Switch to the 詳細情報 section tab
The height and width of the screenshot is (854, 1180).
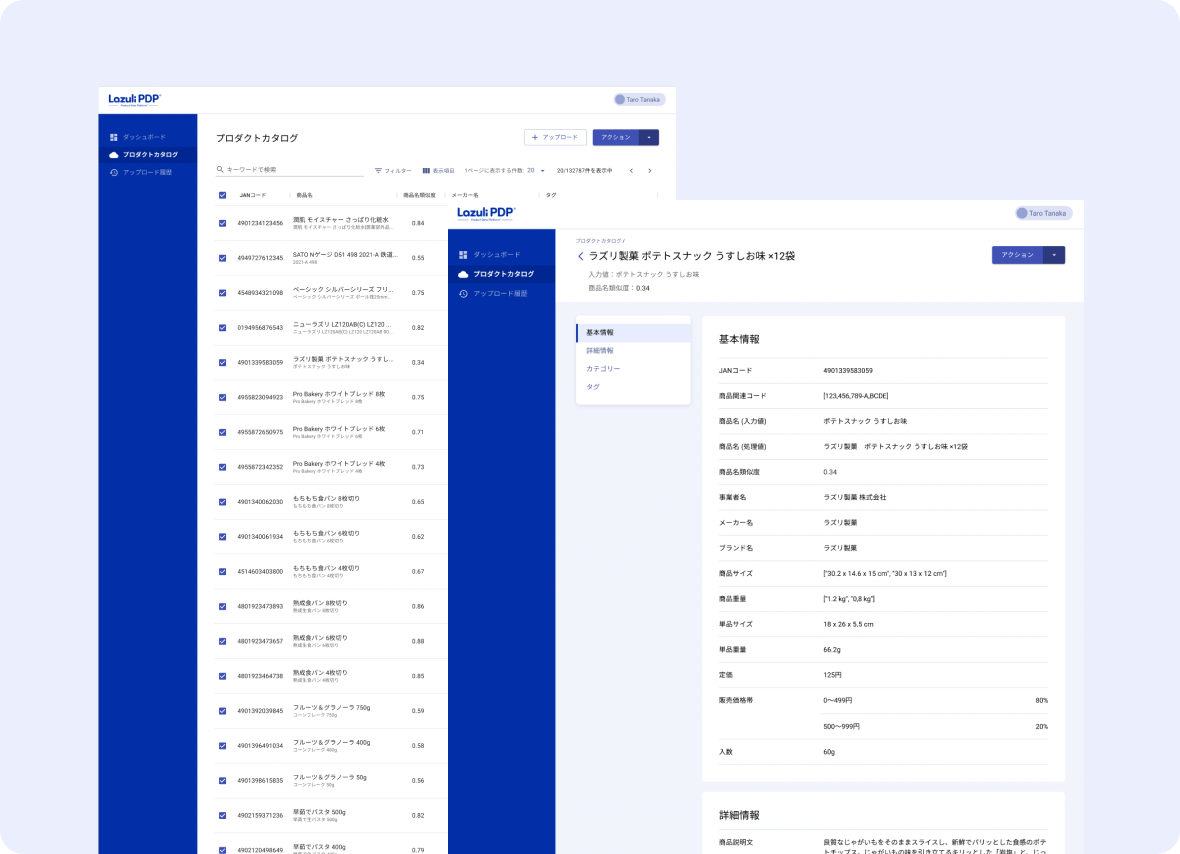coord(600,351)
